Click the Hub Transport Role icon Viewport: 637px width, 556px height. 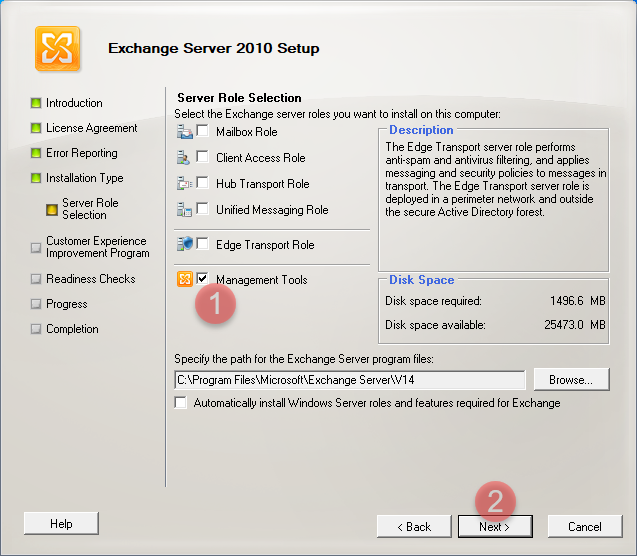(184, 184)
